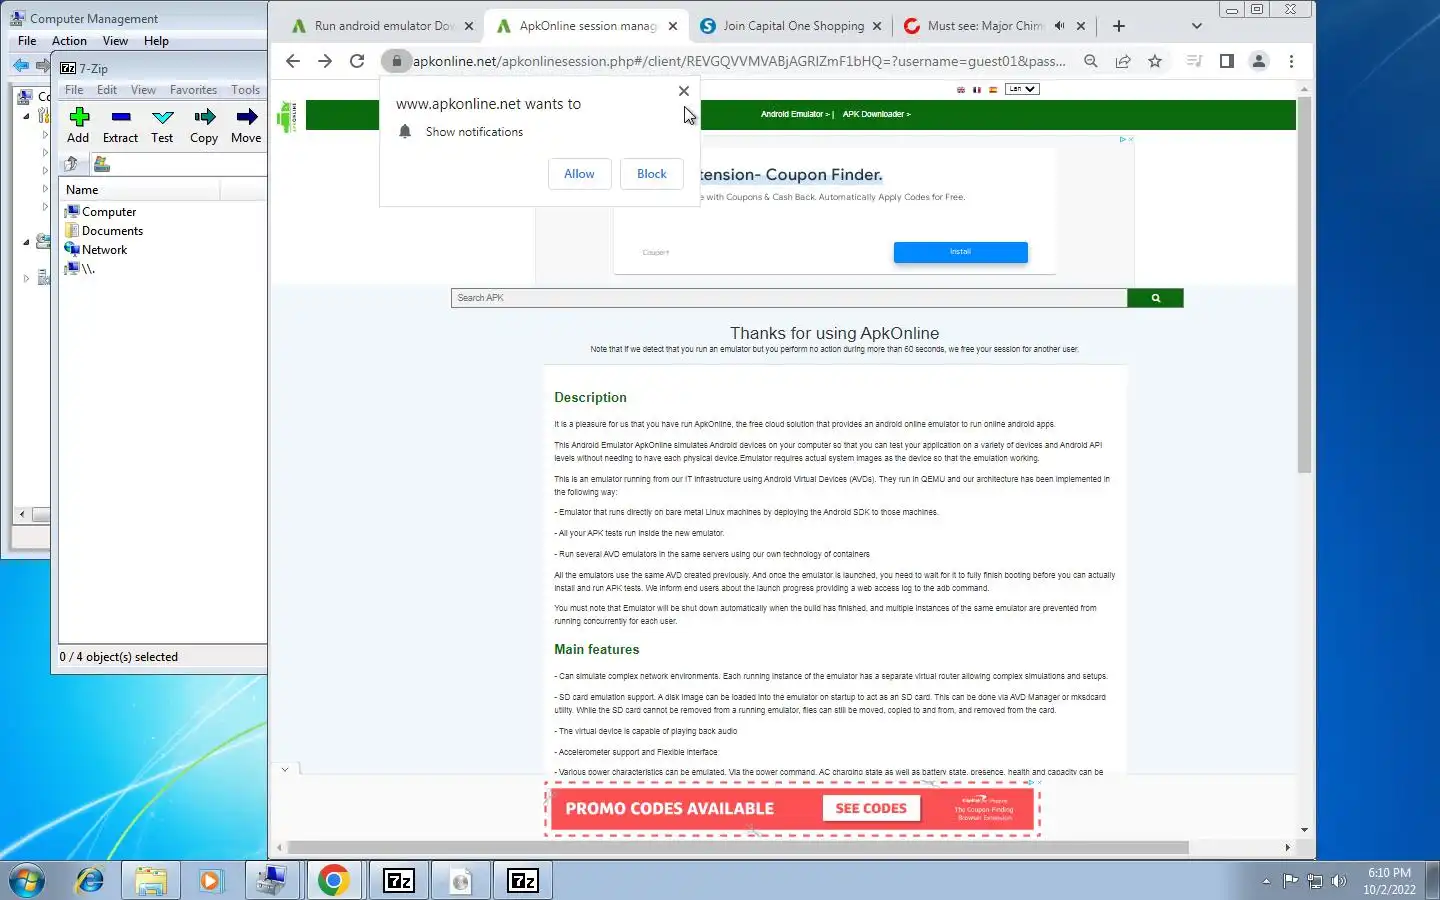
Task: Select the Test tool in 7-Zip
Action: [x=162, y=125]
